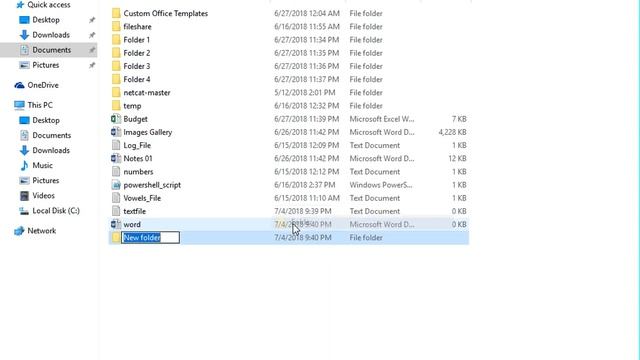Image resolution: width=640 pixels, height=360 pixels.
Task: Open Desktop under Quick access
Action: pos(46,20)
